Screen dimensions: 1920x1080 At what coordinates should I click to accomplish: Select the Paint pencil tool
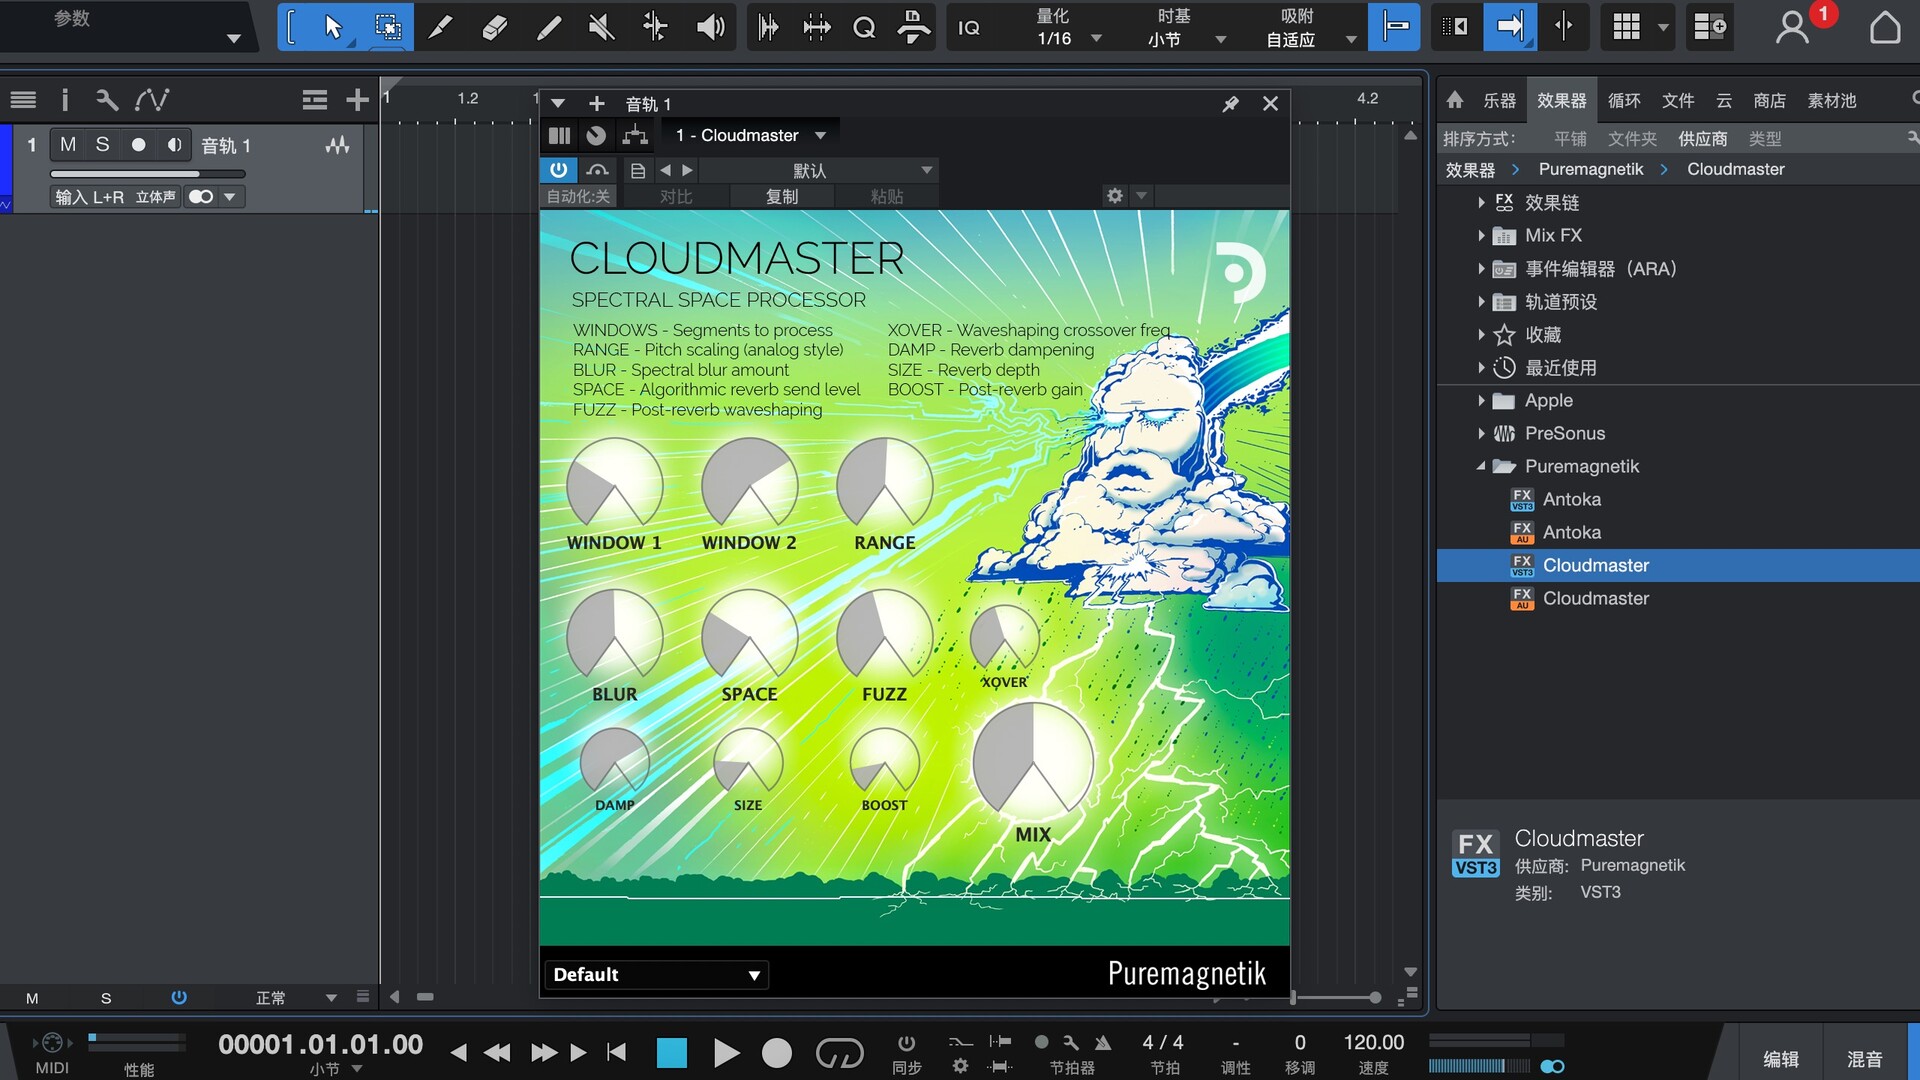[548, 27]
